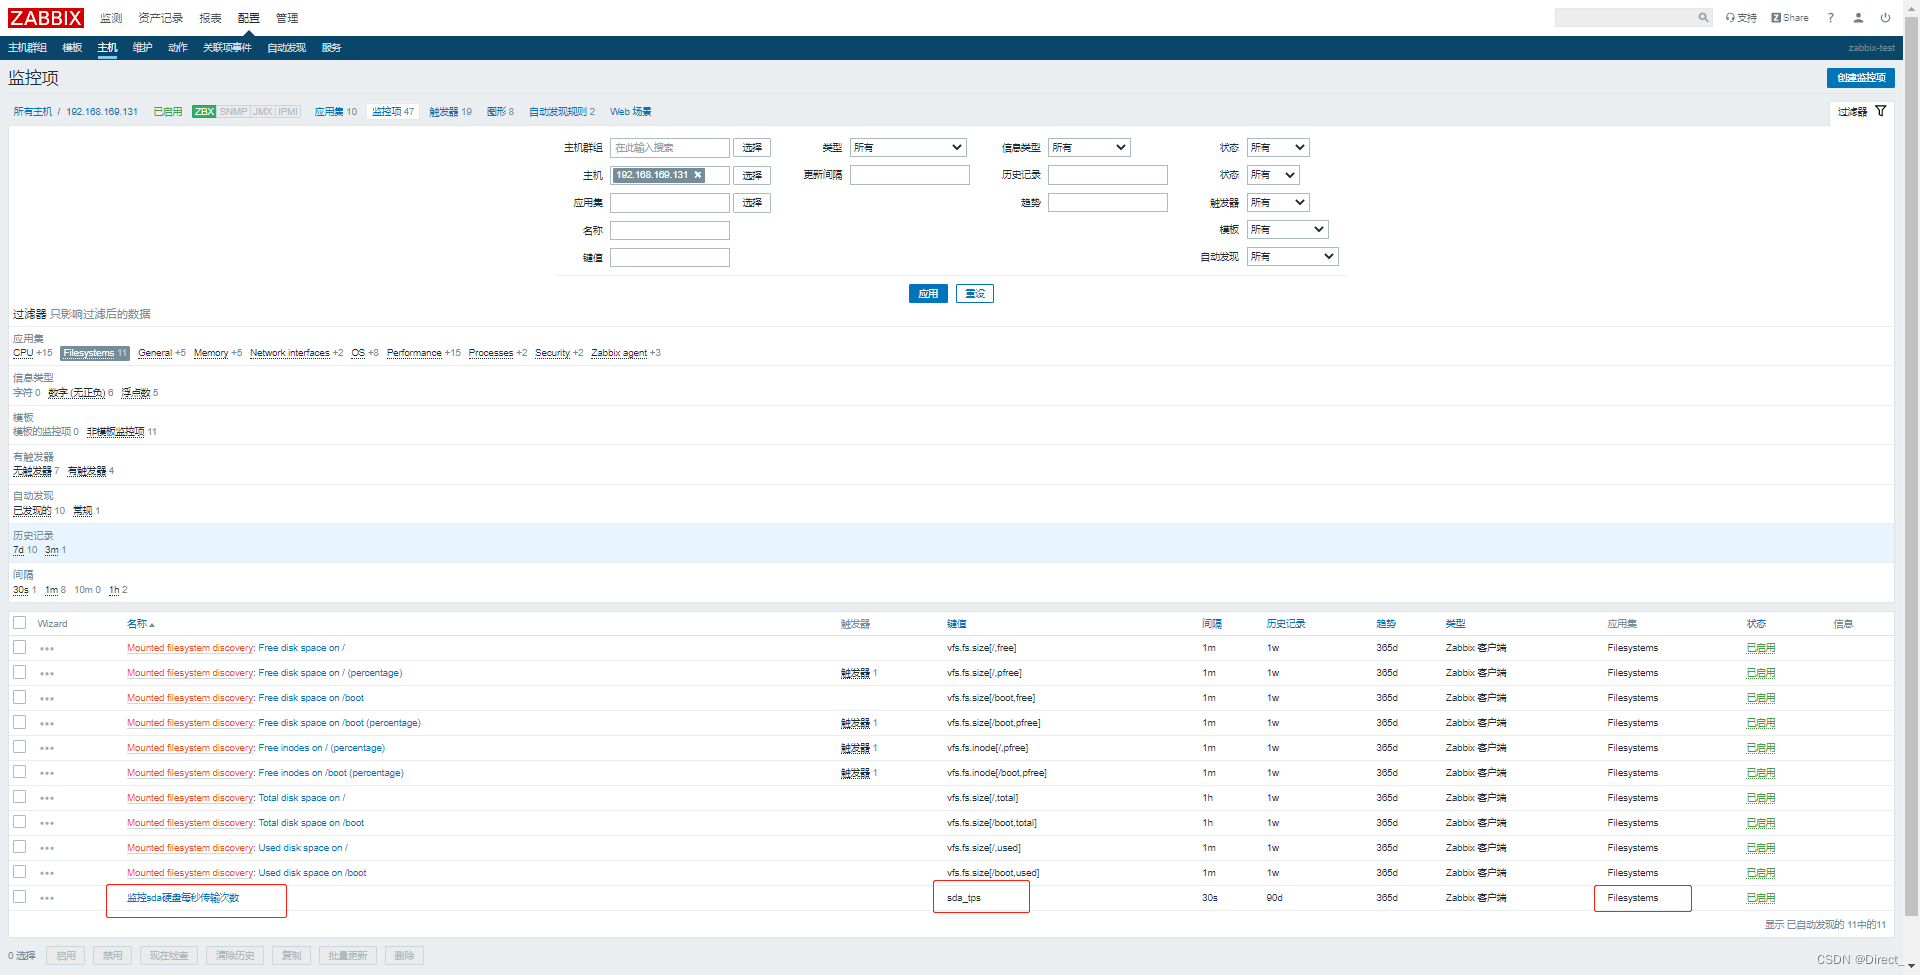Click the 键值 key filter input field
1920x975 pixels.
670,258
